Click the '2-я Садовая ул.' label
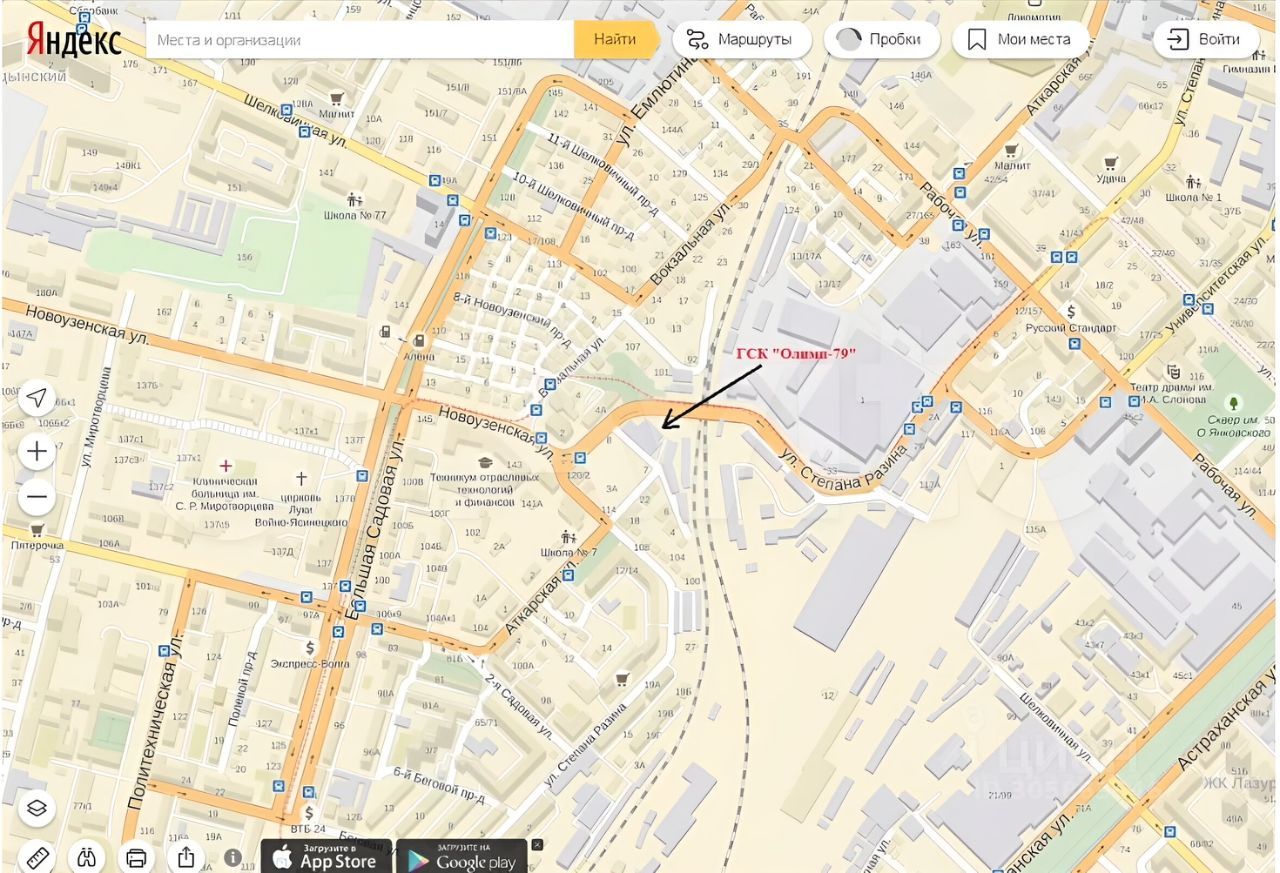Screen dimensions: 1280x873 519,706
